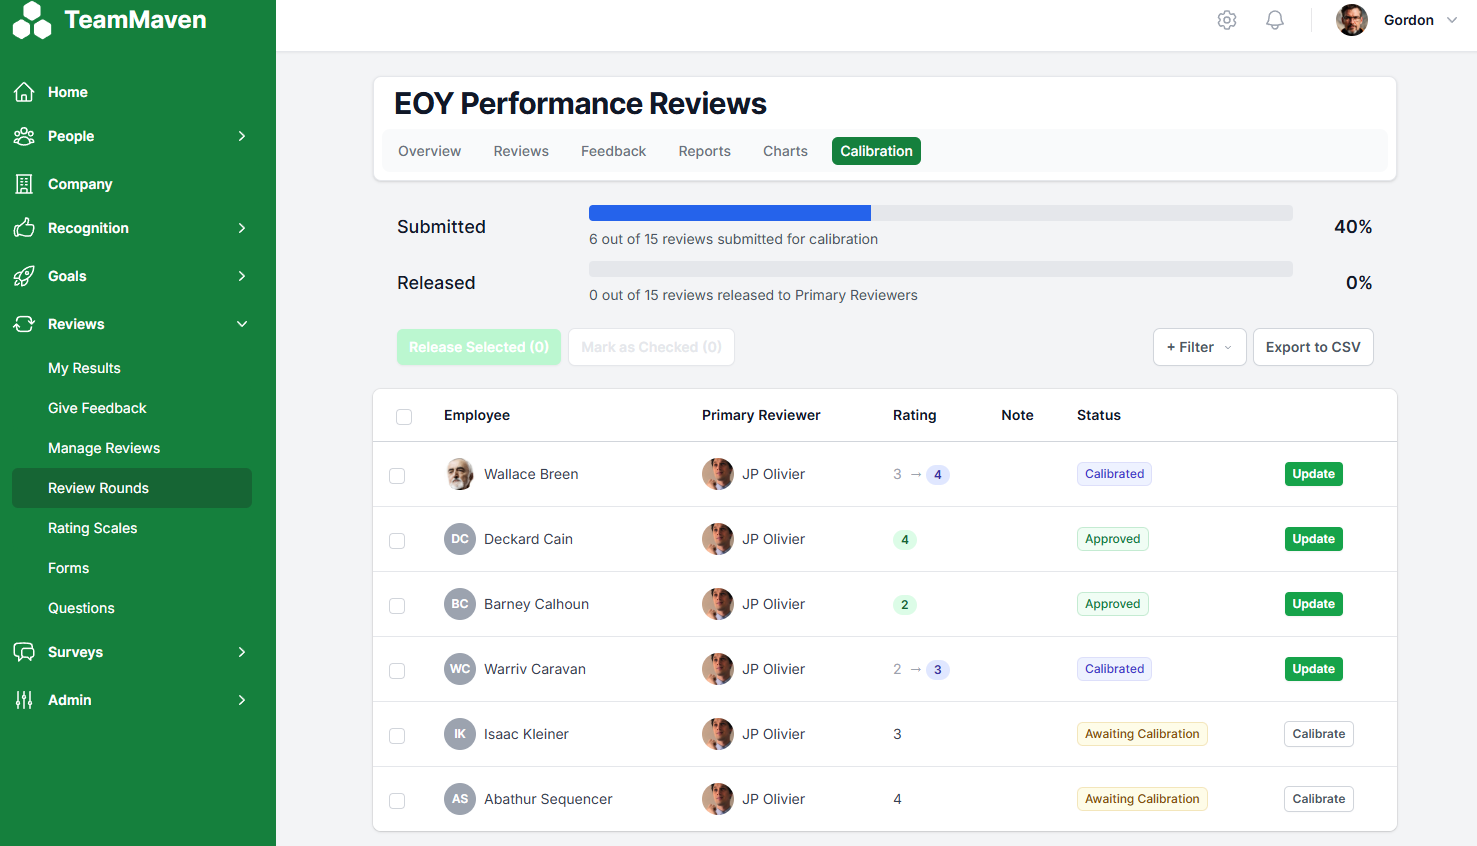The width and height of the screenshot is (1477, 846).
Task: Click calibrated rating badge 4 for Wallace Breen
Action: click(938, 475)
